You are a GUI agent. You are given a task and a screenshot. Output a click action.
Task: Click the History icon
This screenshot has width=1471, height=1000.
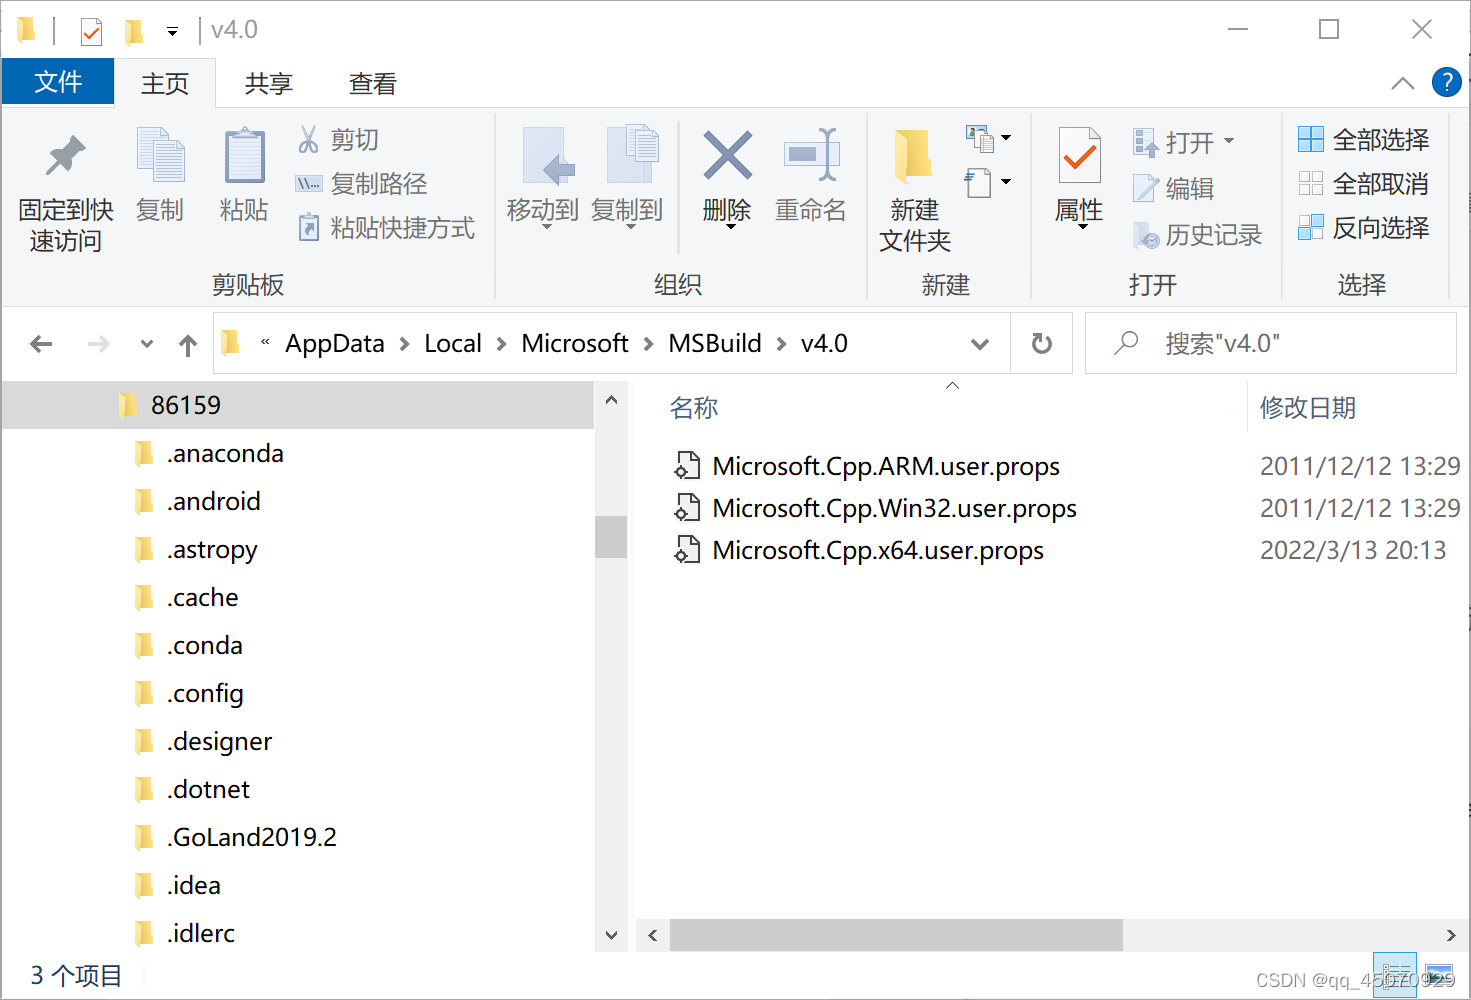[x=1146, y=235]
